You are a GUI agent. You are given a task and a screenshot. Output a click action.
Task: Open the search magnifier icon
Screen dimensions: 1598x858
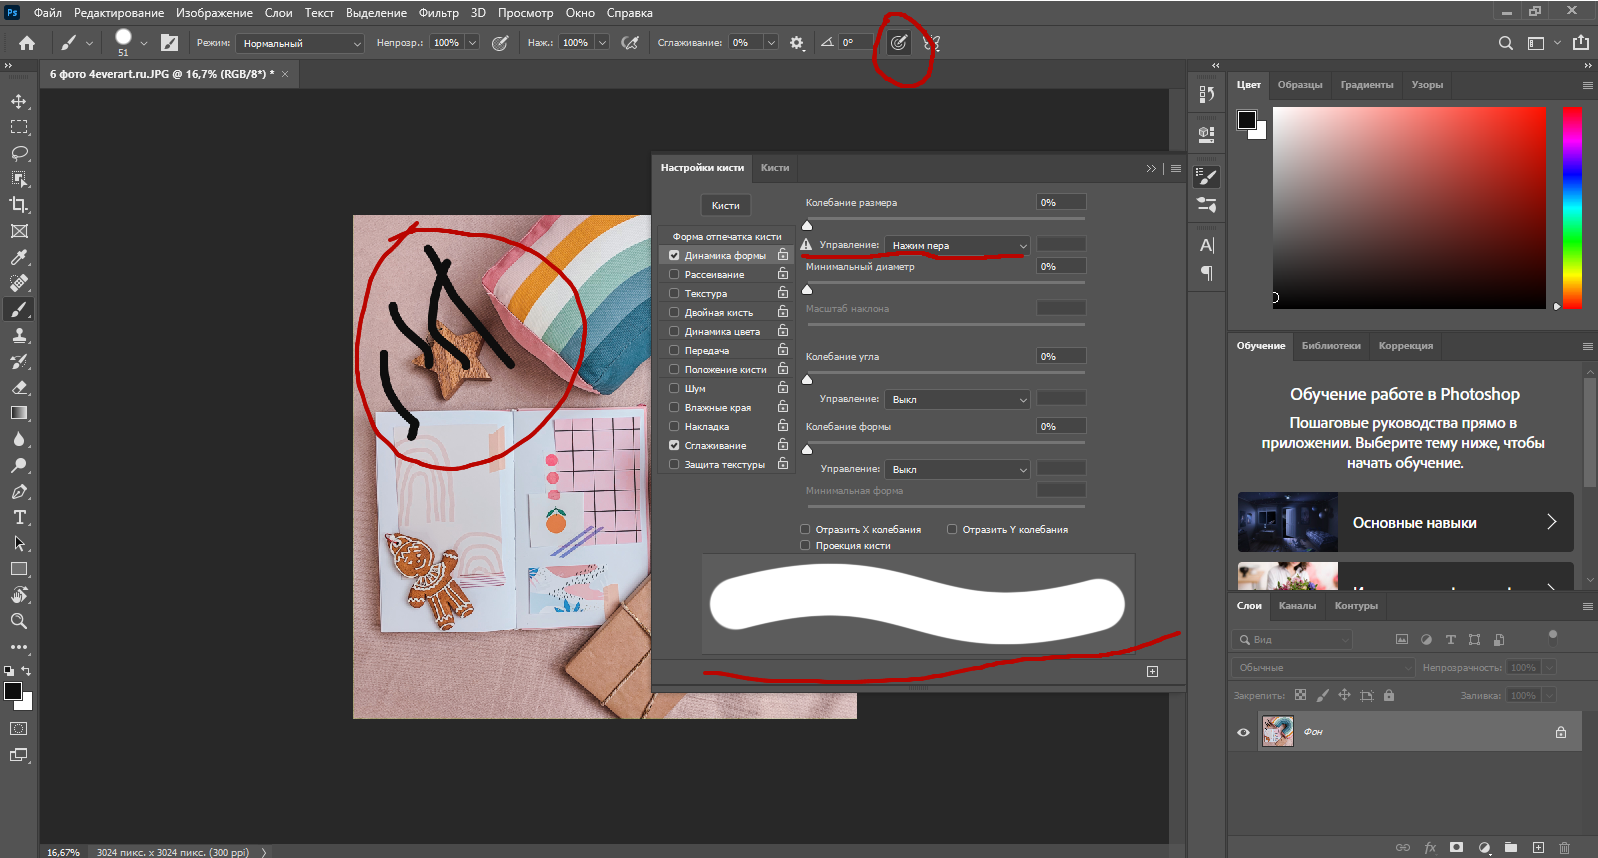(1506, 43)
